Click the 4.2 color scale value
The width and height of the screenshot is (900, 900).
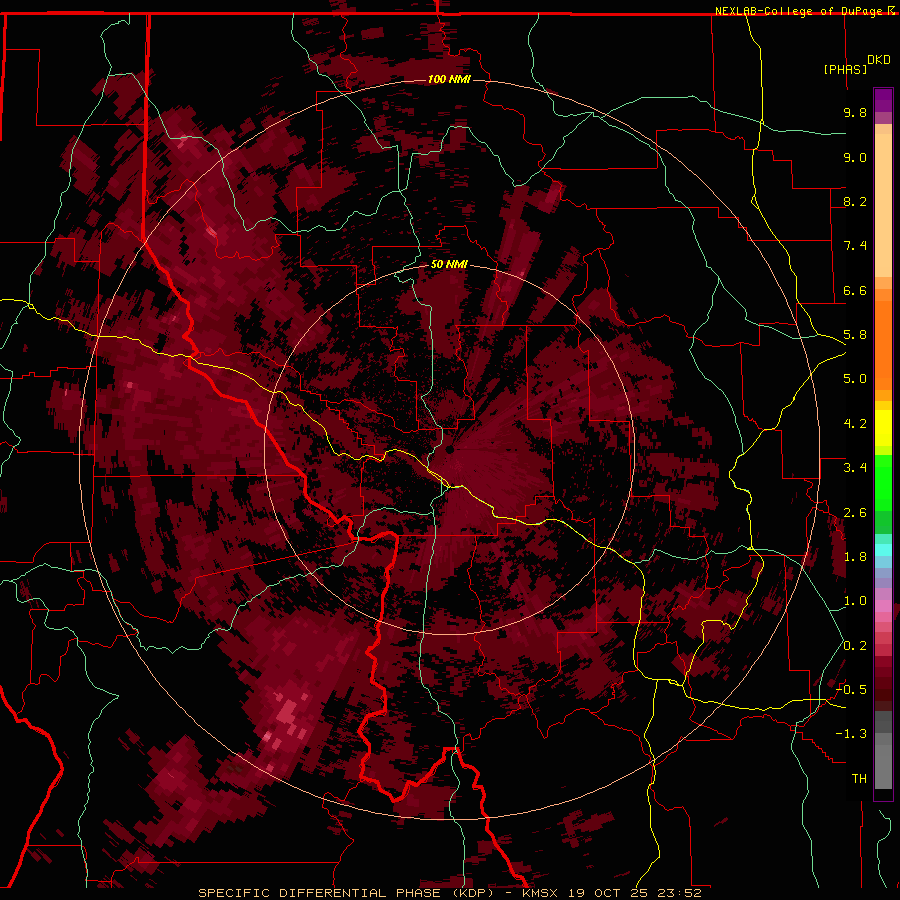[x=855, y=424]
